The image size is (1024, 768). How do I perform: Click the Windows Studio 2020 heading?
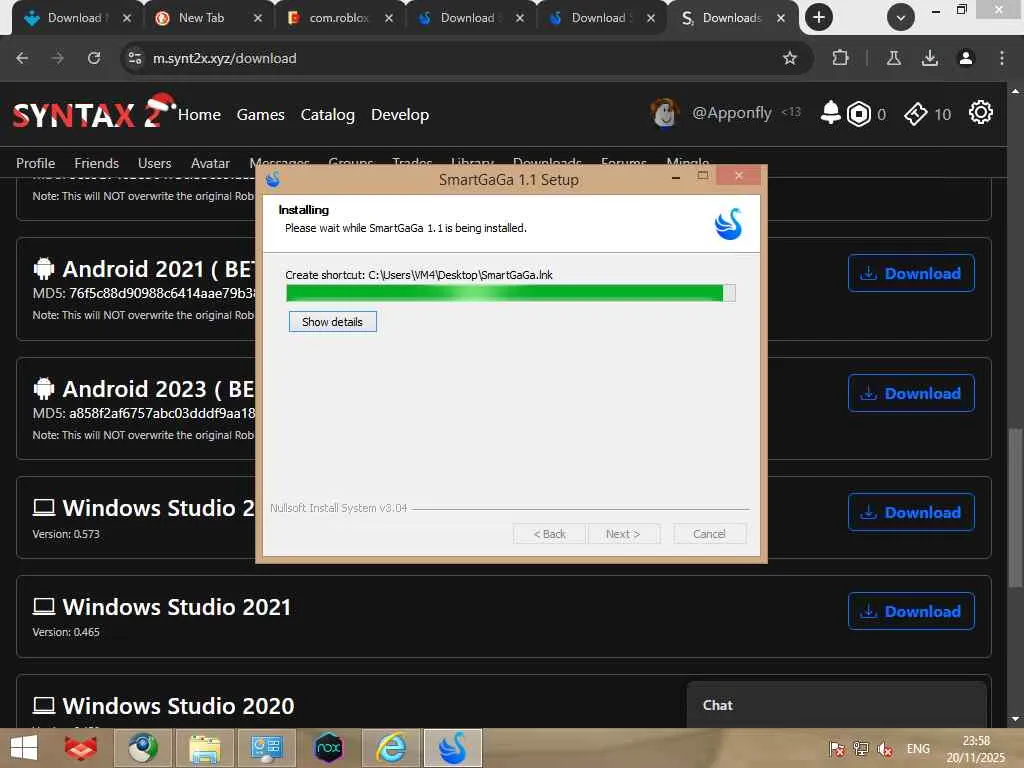[178, 705]
